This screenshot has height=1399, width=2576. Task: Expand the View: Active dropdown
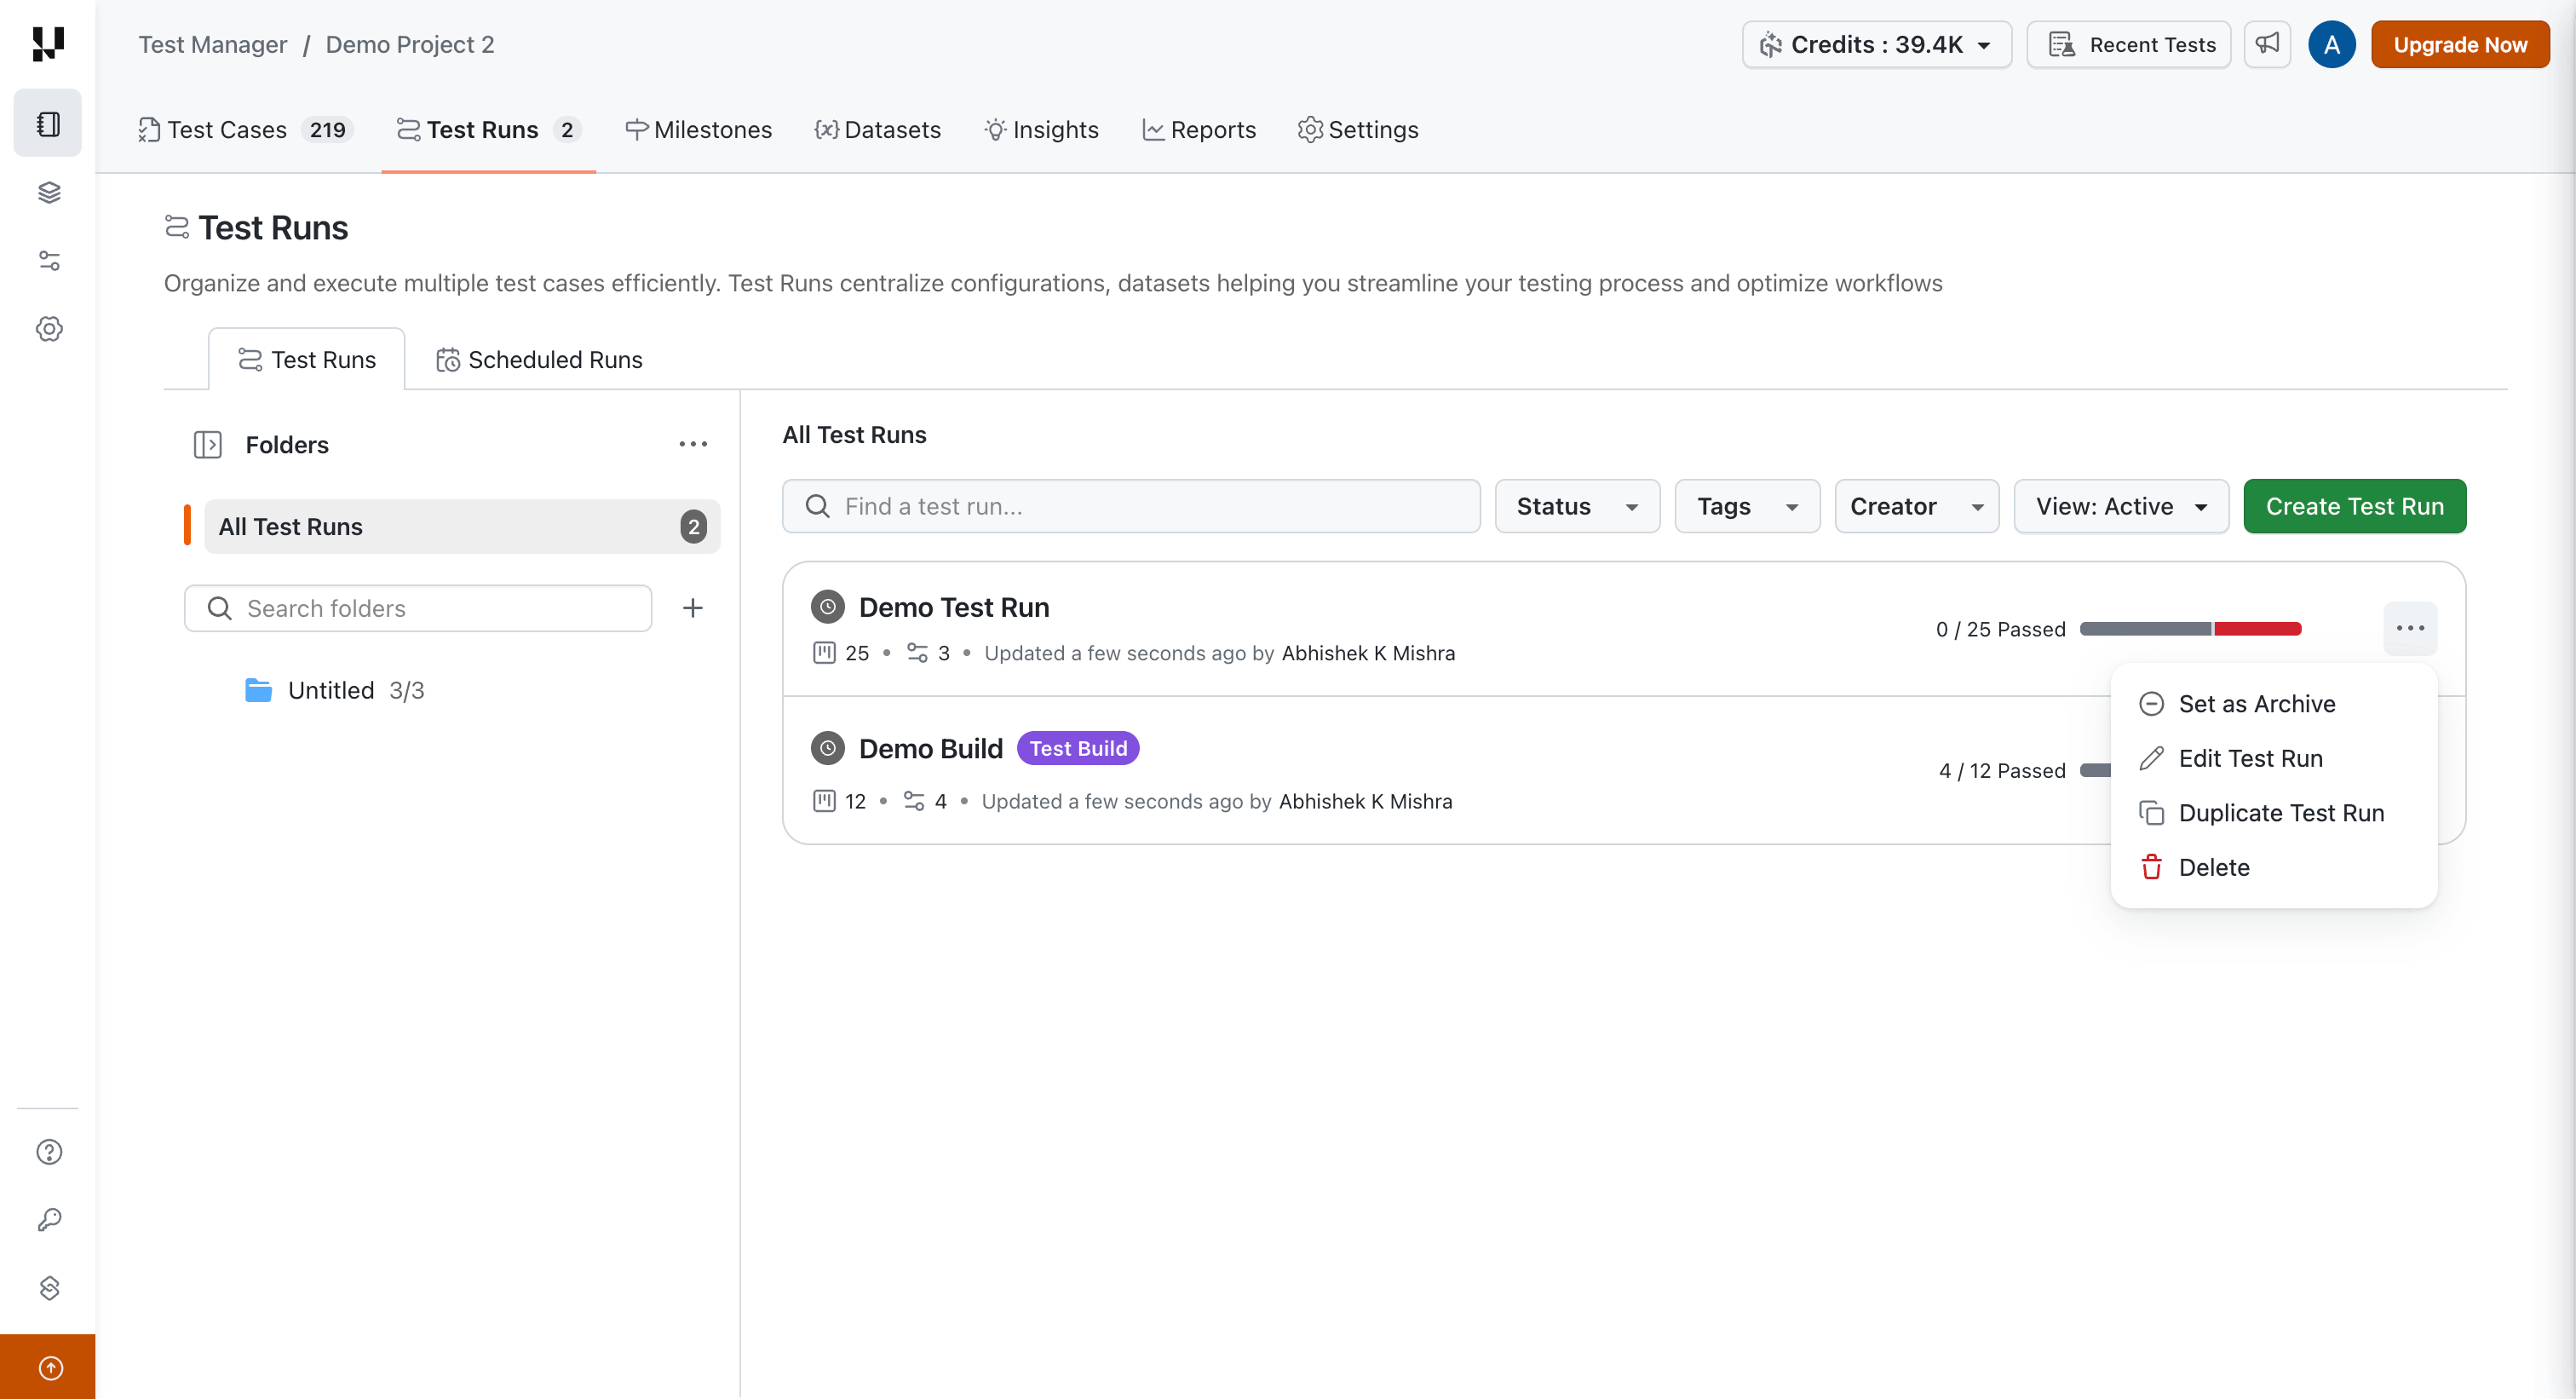tap(2120, 506)
